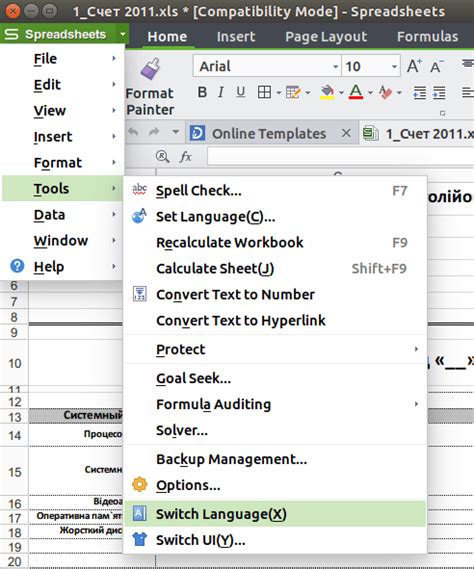The width and height of the screenshot is (474, 569).
Task: Open the Borders dropdown arrow
Action: pos(279,93)
